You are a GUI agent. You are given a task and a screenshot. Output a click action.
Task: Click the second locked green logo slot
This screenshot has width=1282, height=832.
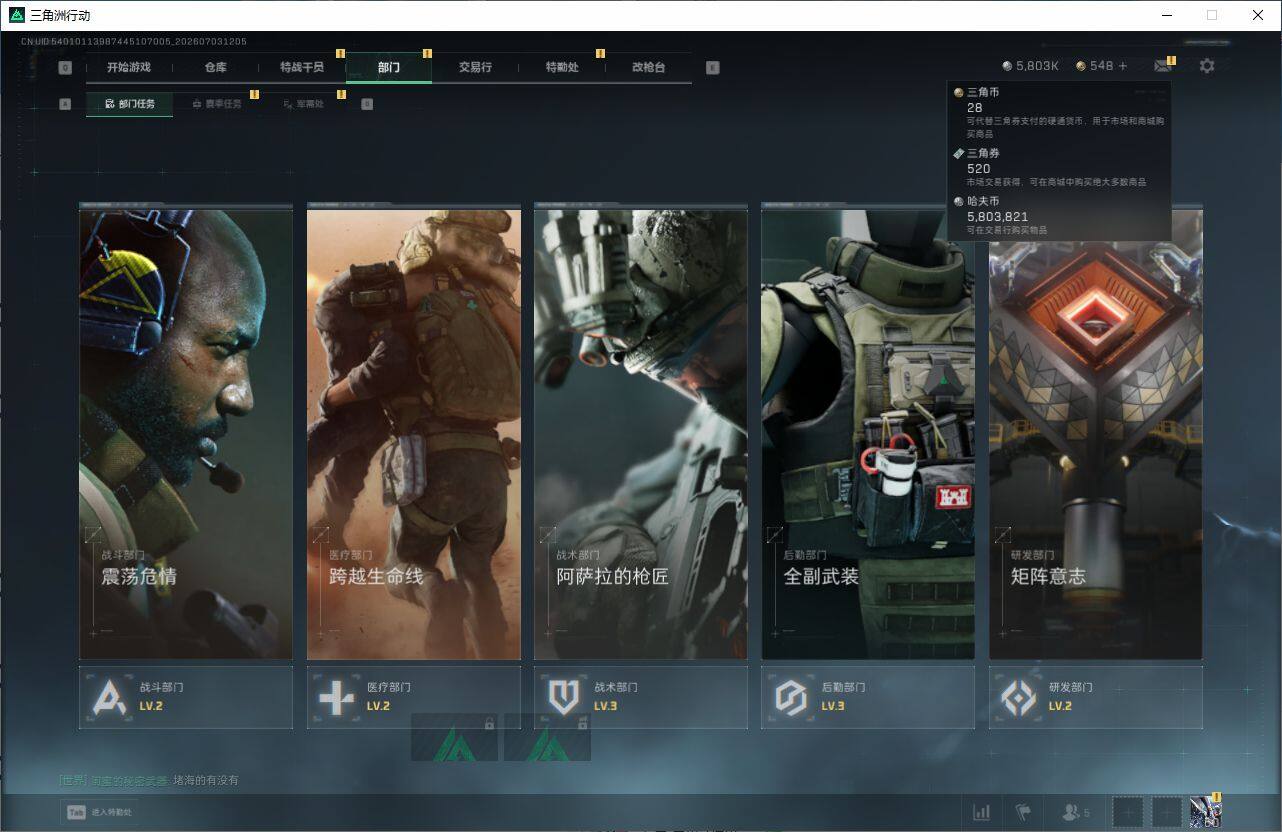(547, 737)
